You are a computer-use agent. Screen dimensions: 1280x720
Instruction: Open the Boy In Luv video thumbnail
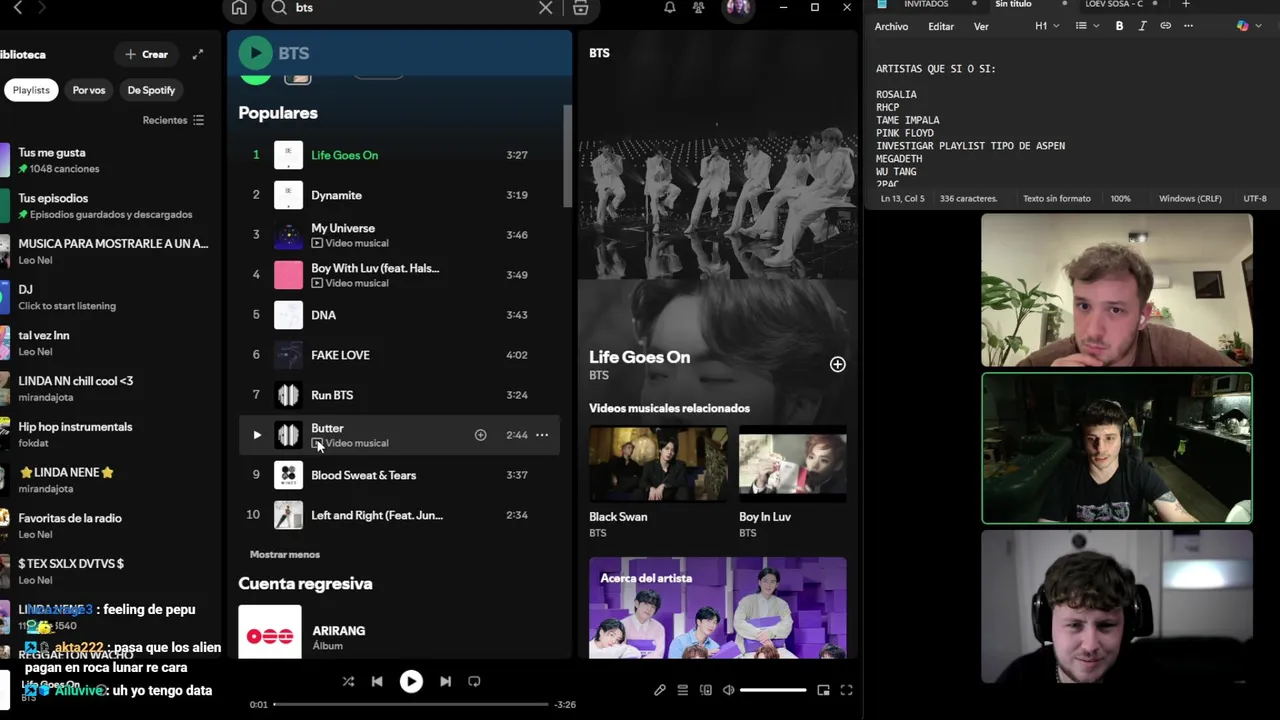coord(792,464)
